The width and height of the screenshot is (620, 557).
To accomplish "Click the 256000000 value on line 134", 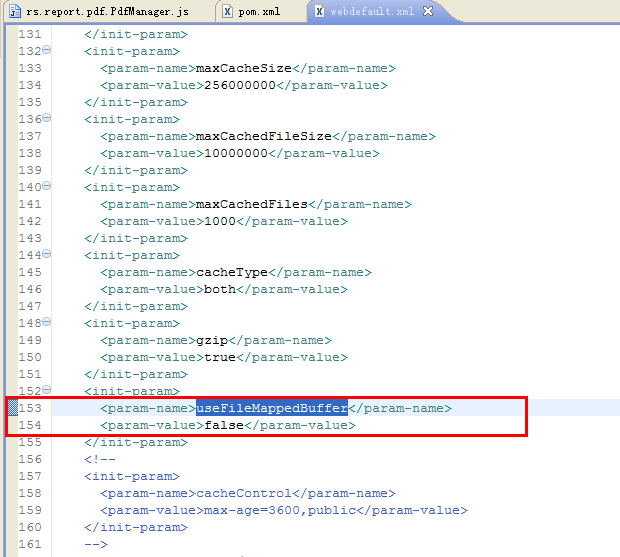I will tap(240, 85).
